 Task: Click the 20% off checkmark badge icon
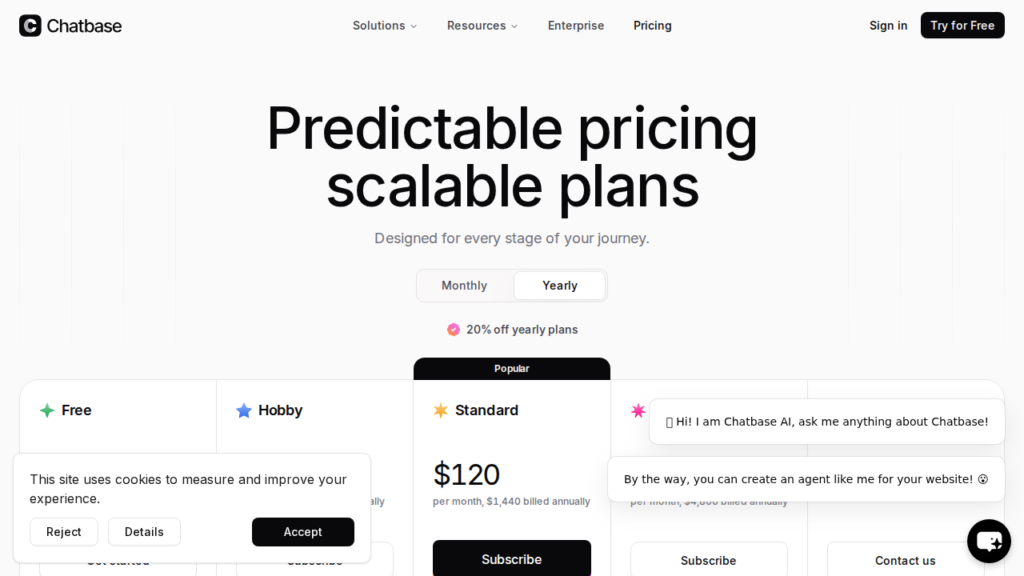pos(453,330)
